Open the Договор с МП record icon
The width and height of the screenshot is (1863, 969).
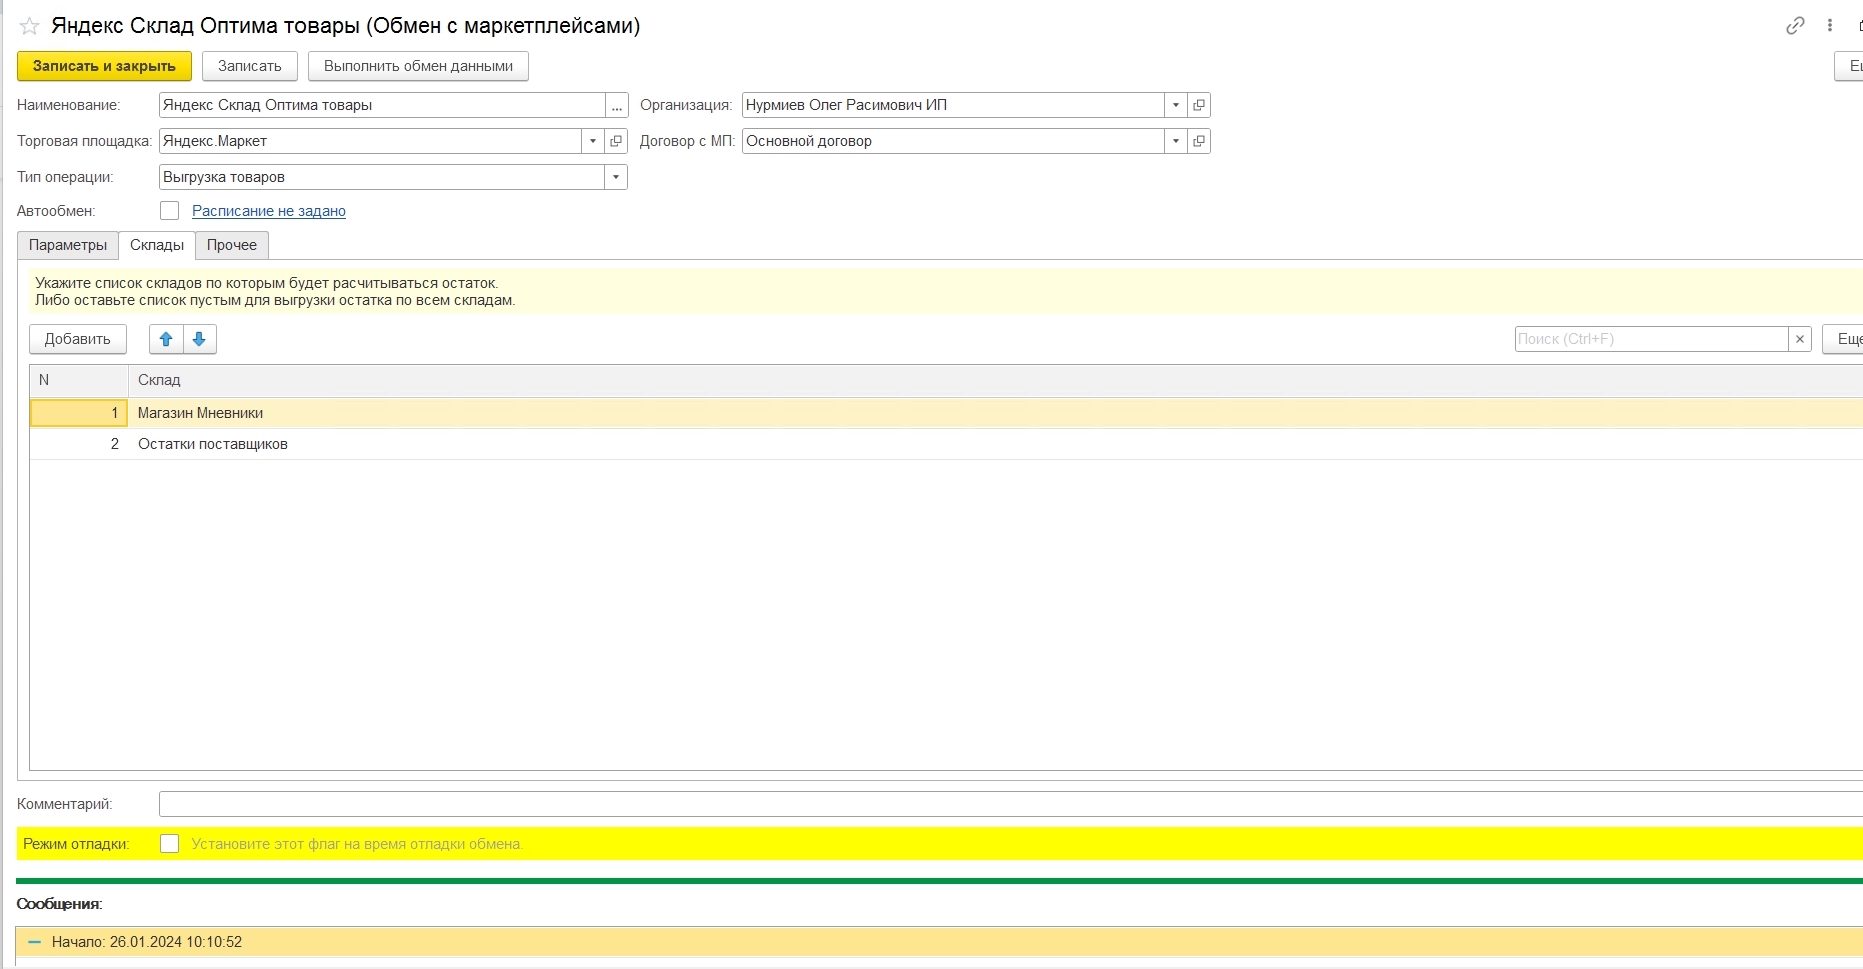point(1199,141)
